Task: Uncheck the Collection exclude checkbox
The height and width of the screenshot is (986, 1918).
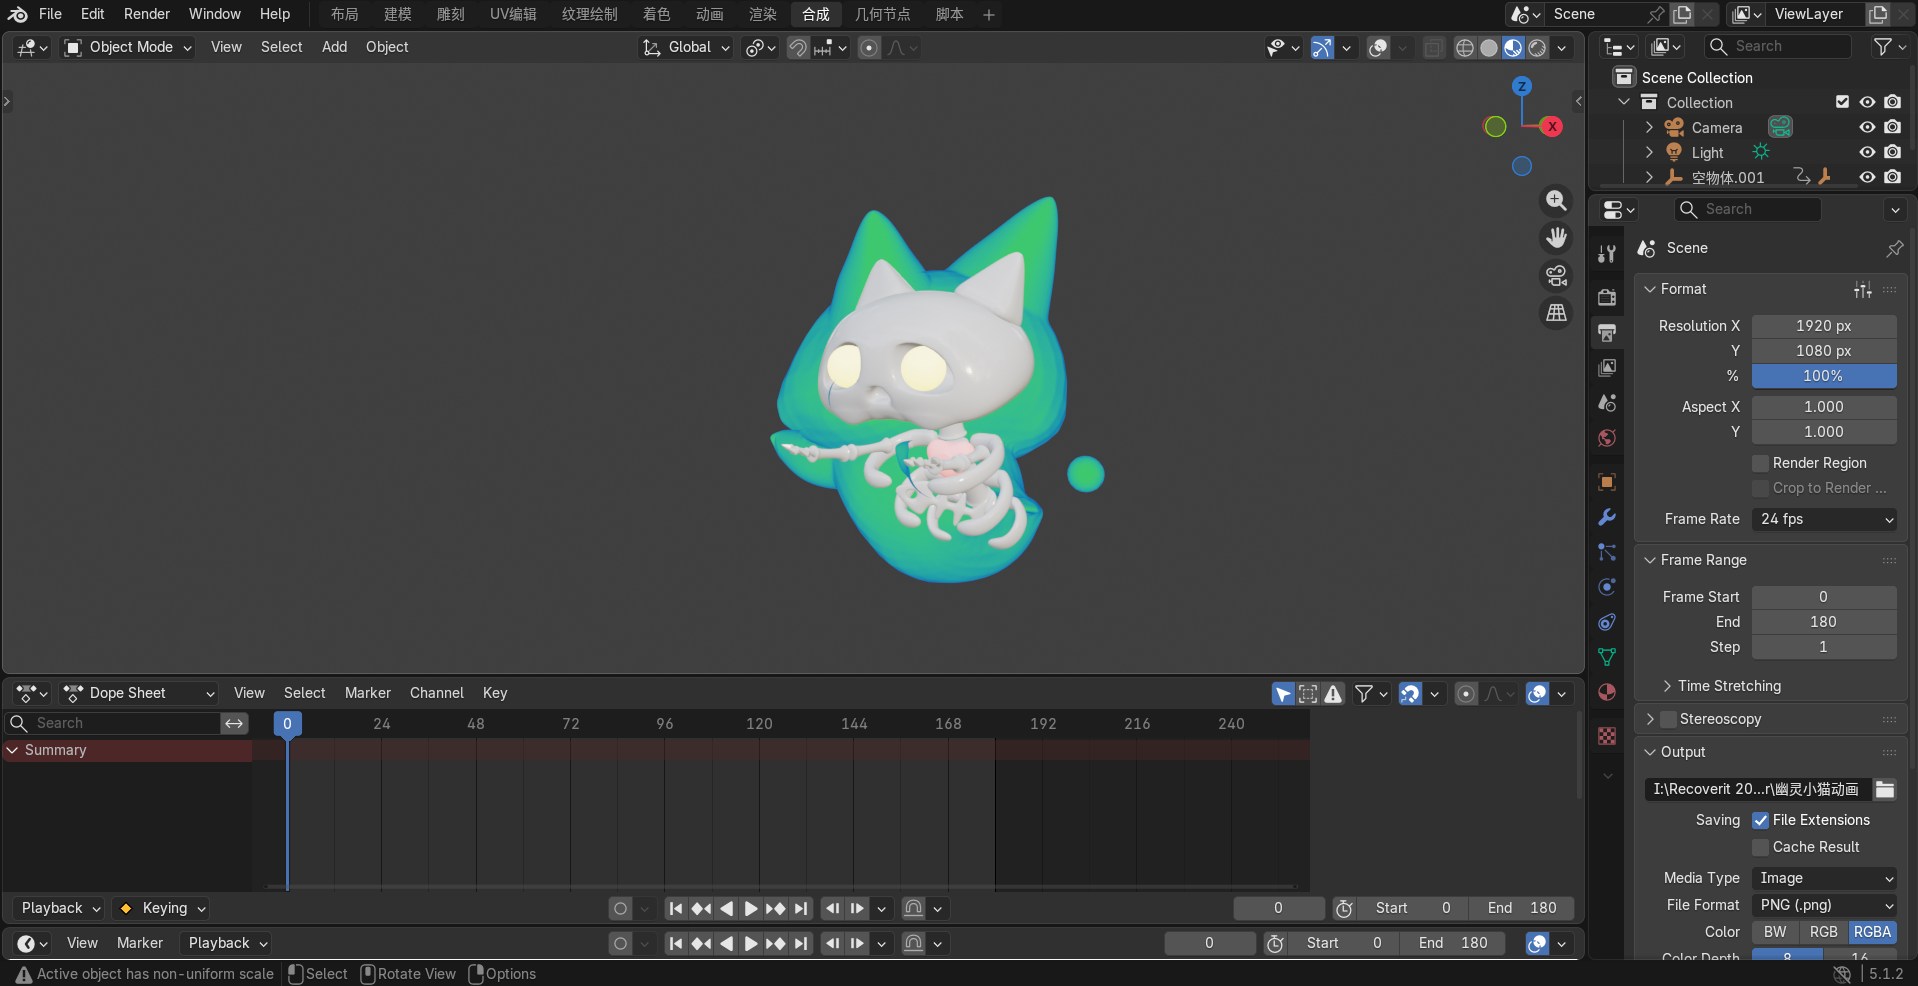Action: tap(1842, 102)
